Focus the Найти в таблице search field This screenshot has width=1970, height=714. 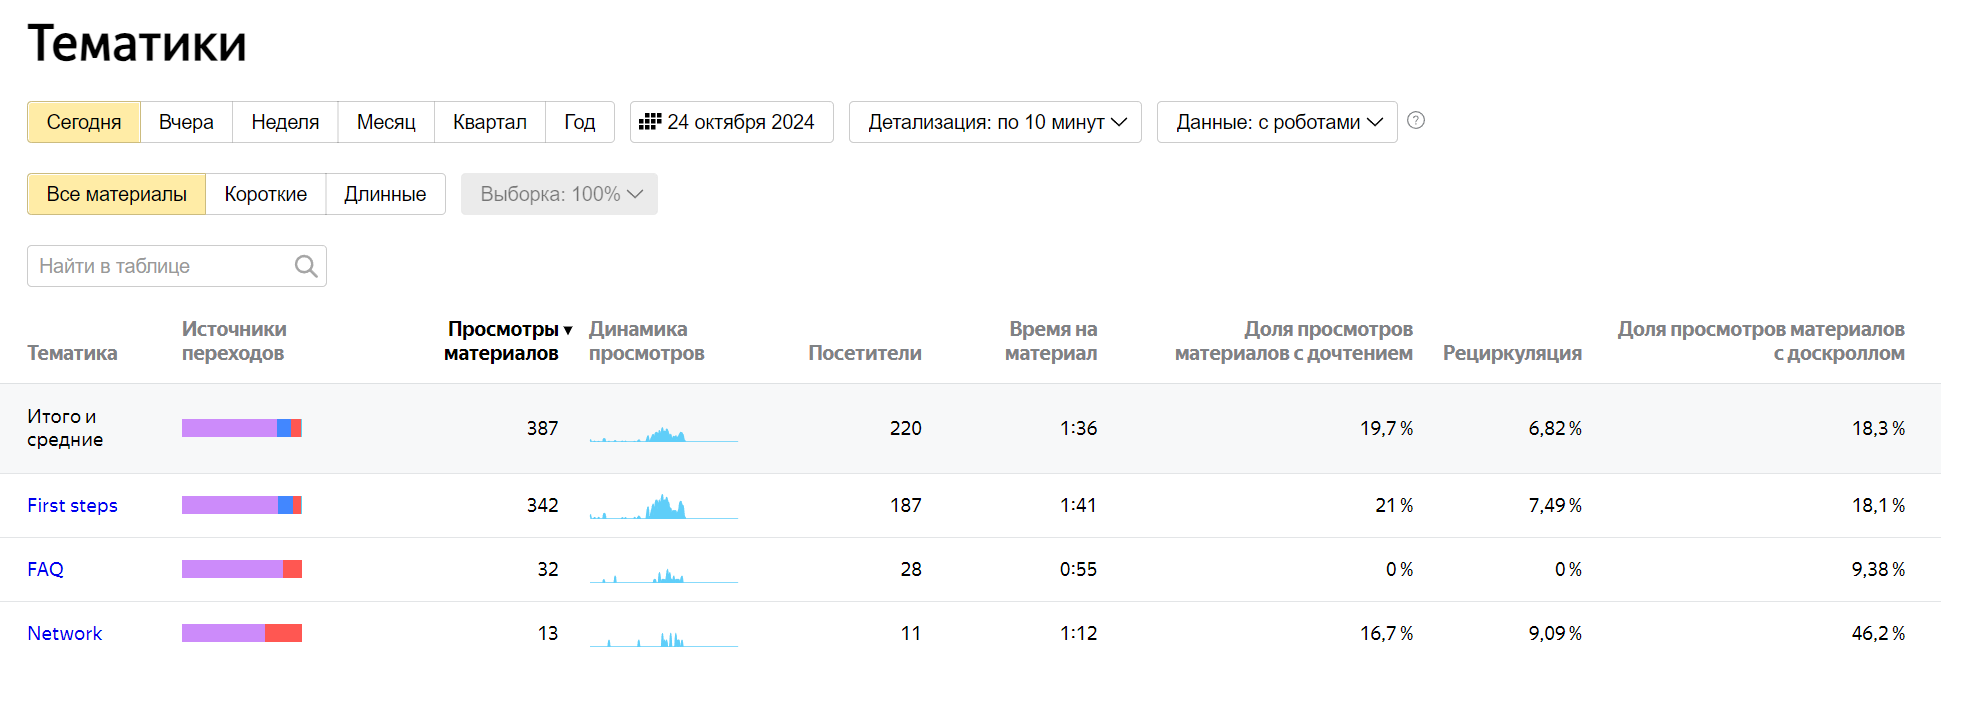pos(160,266)
